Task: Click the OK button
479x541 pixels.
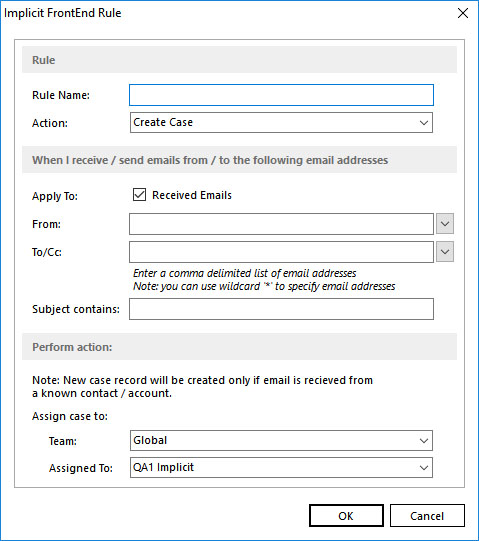Action: pos(346,516)
